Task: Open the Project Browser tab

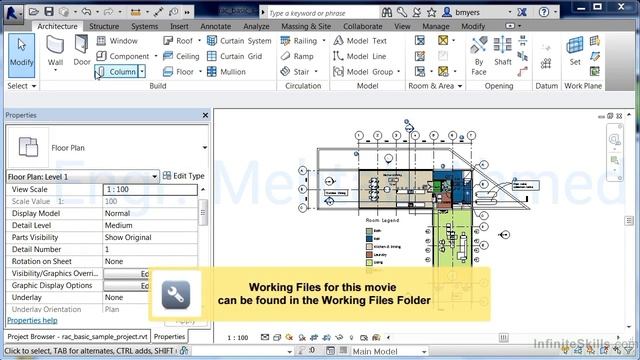Action: pos(77,337)
